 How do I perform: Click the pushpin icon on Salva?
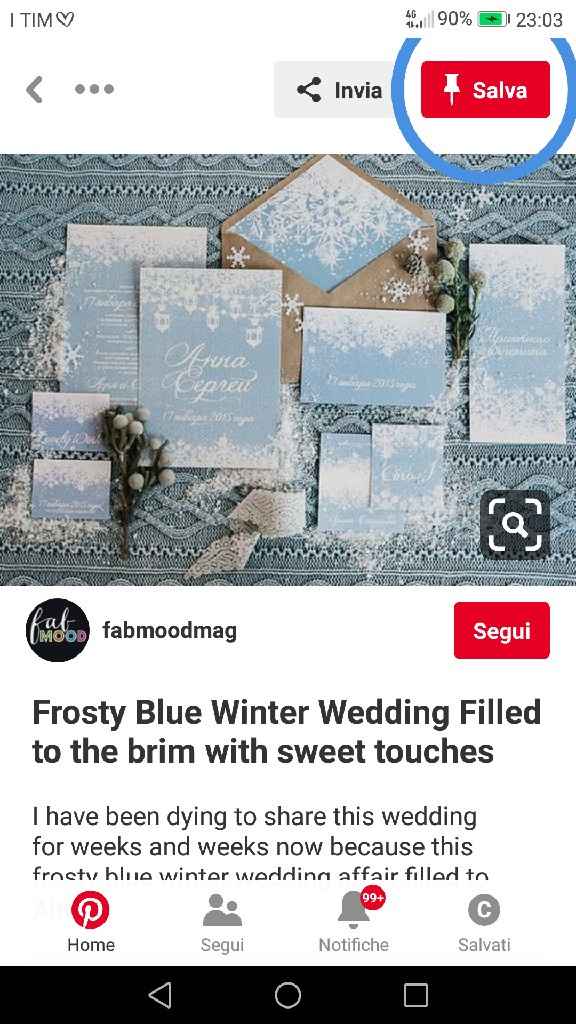[451, 89]
